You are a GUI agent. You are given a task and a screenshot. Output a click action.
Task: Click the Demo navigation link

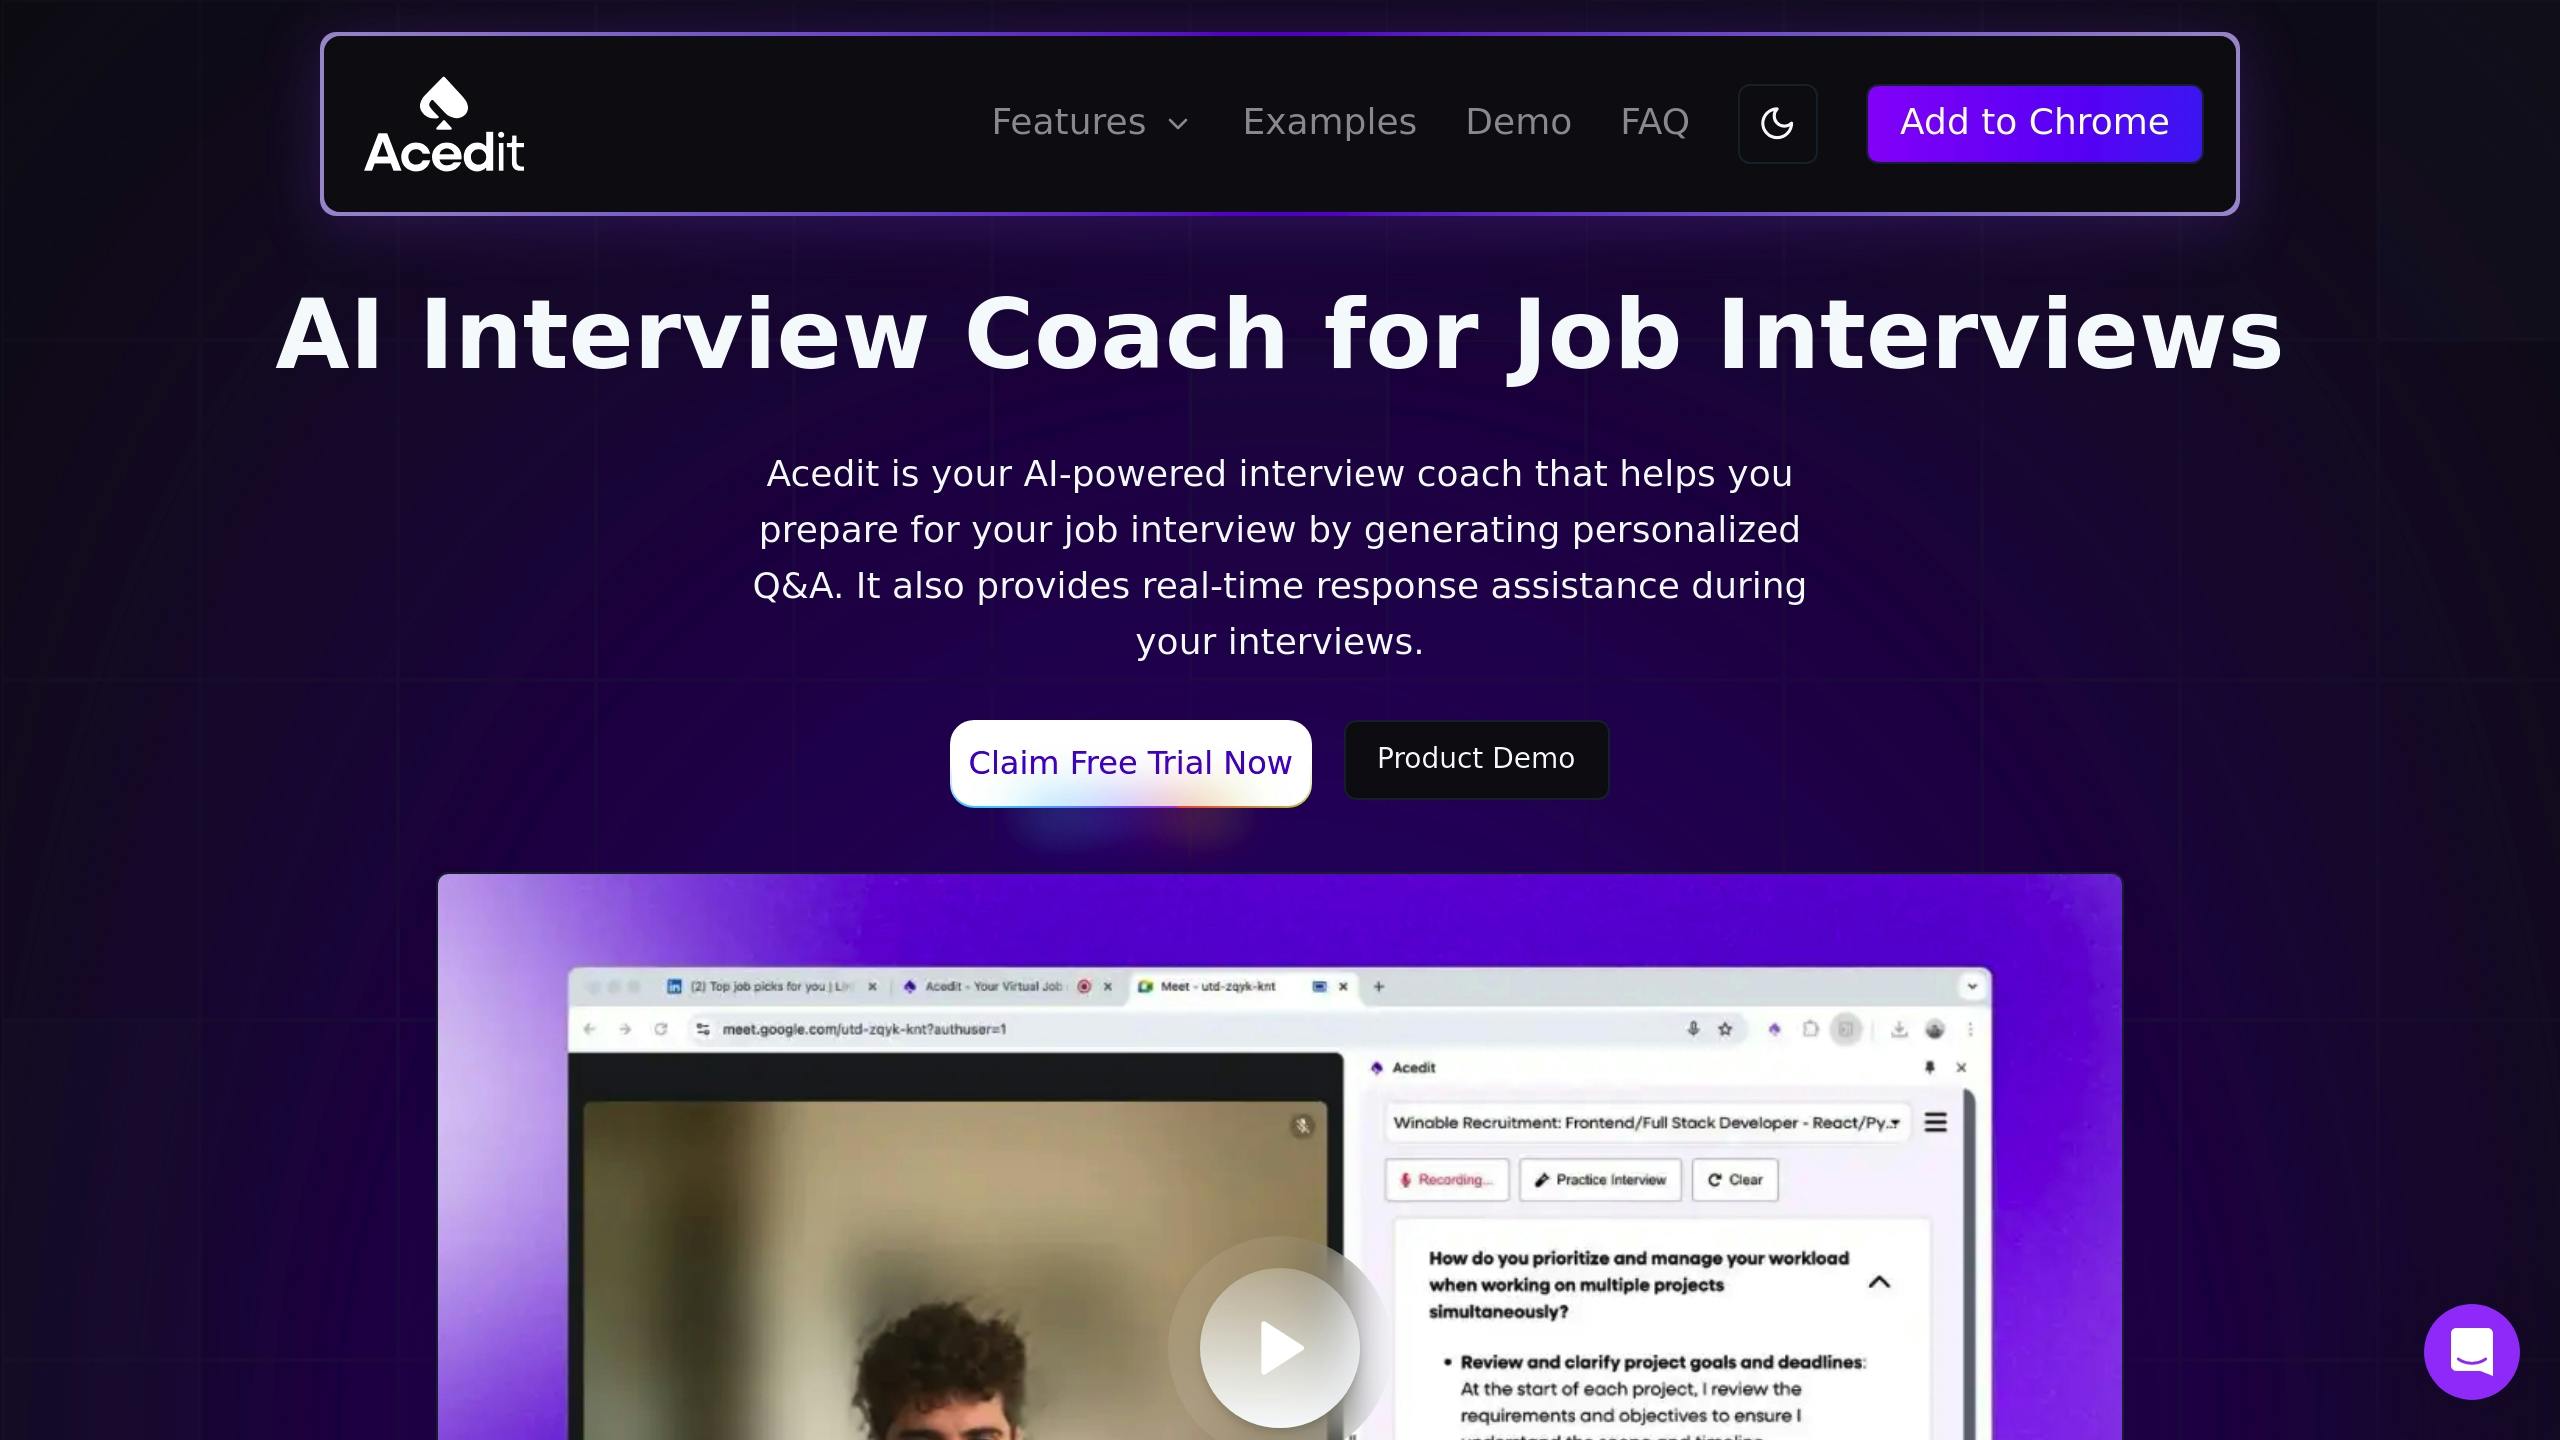pyautogui.click(x=1517, y=121)
